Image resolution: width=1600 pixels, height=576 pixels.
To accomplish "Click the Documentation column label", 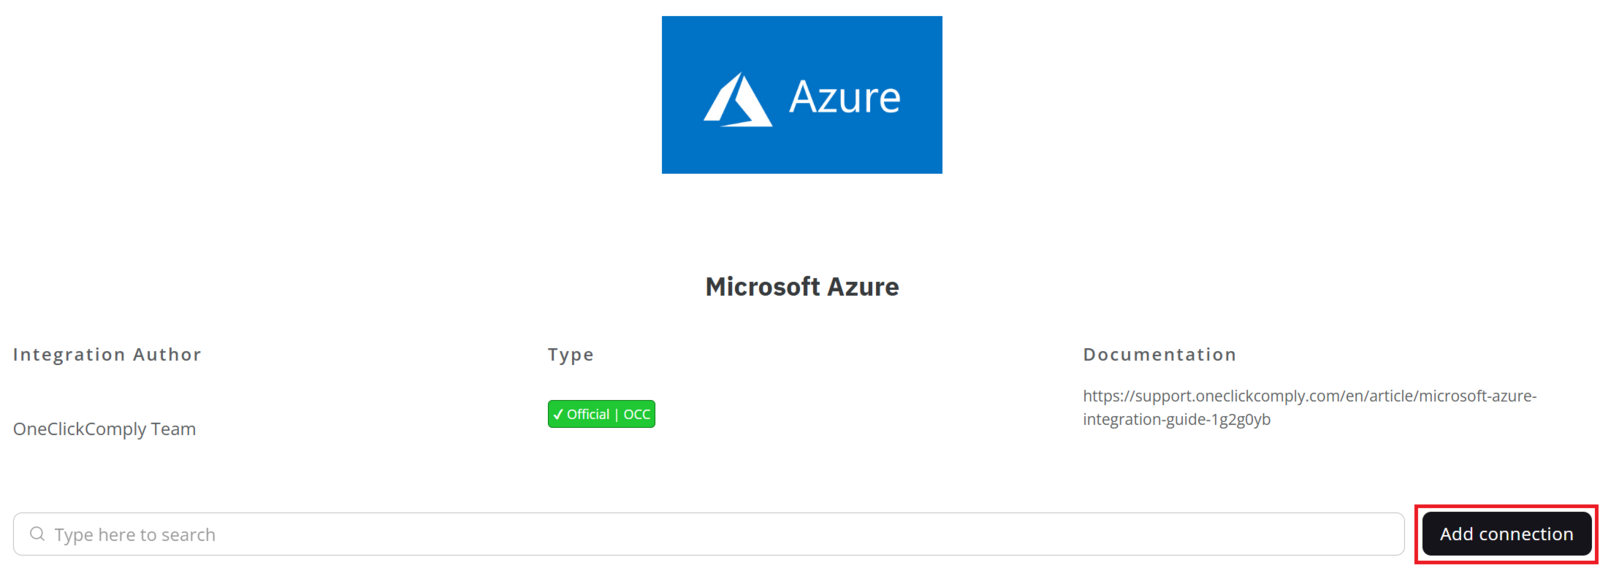I will (x=1159, y=354).
